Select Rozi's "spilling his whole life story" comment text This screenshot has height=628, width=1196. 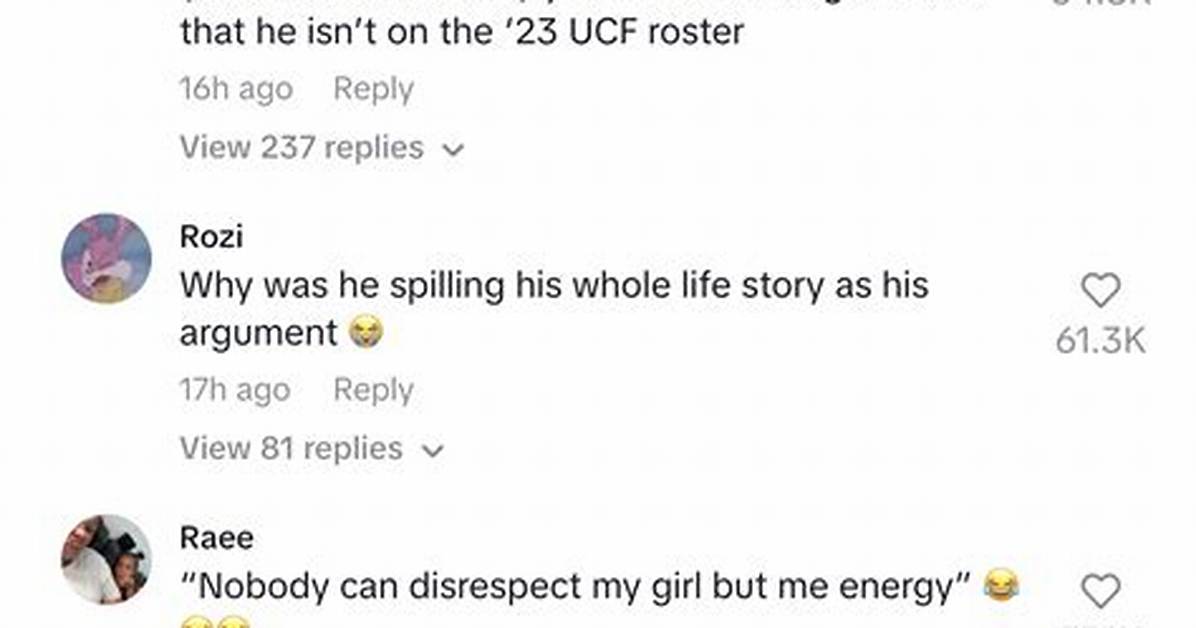[x=554, y=309]
